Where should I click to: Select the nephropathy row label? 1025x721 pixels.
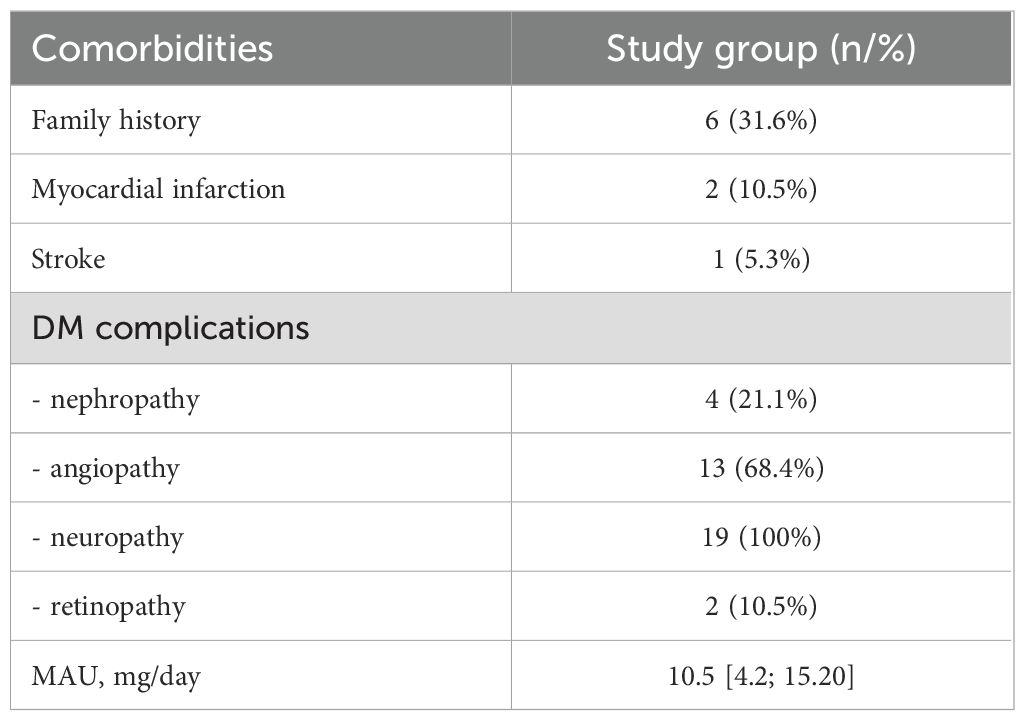coord(116,400)
